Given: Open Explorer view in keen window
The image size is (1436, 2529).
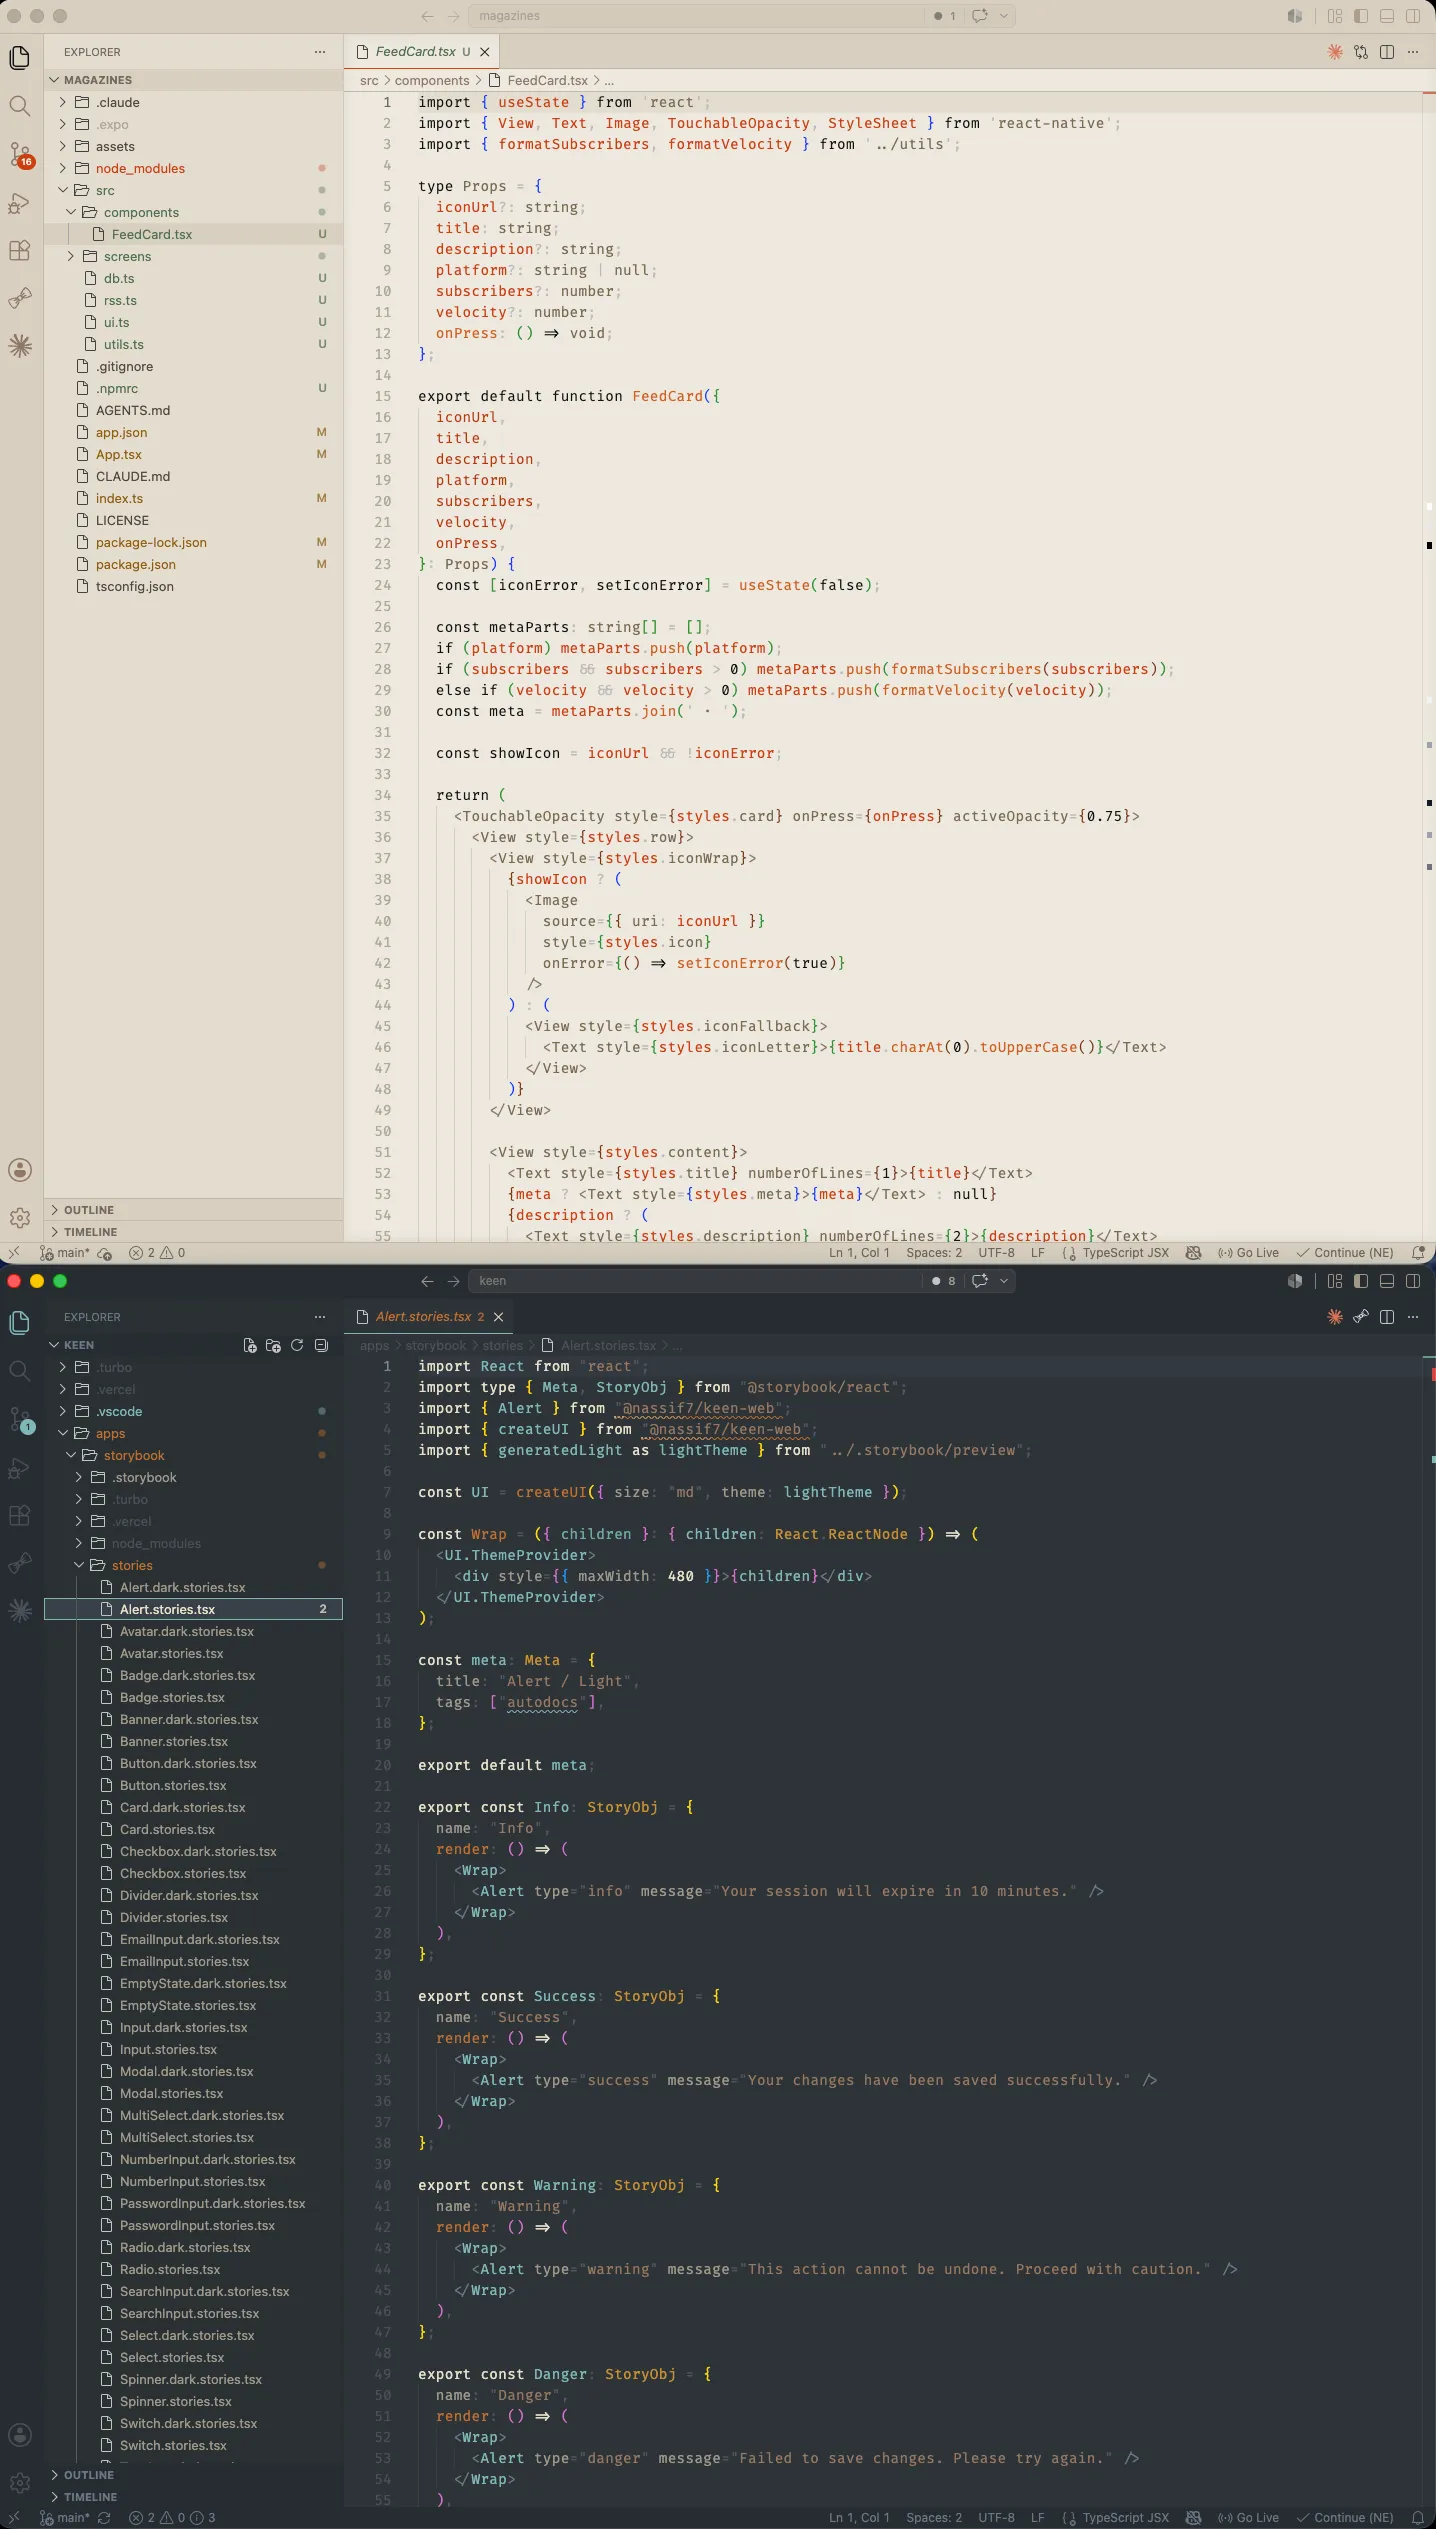Looking at the screenshot, I should (19, 1323).
